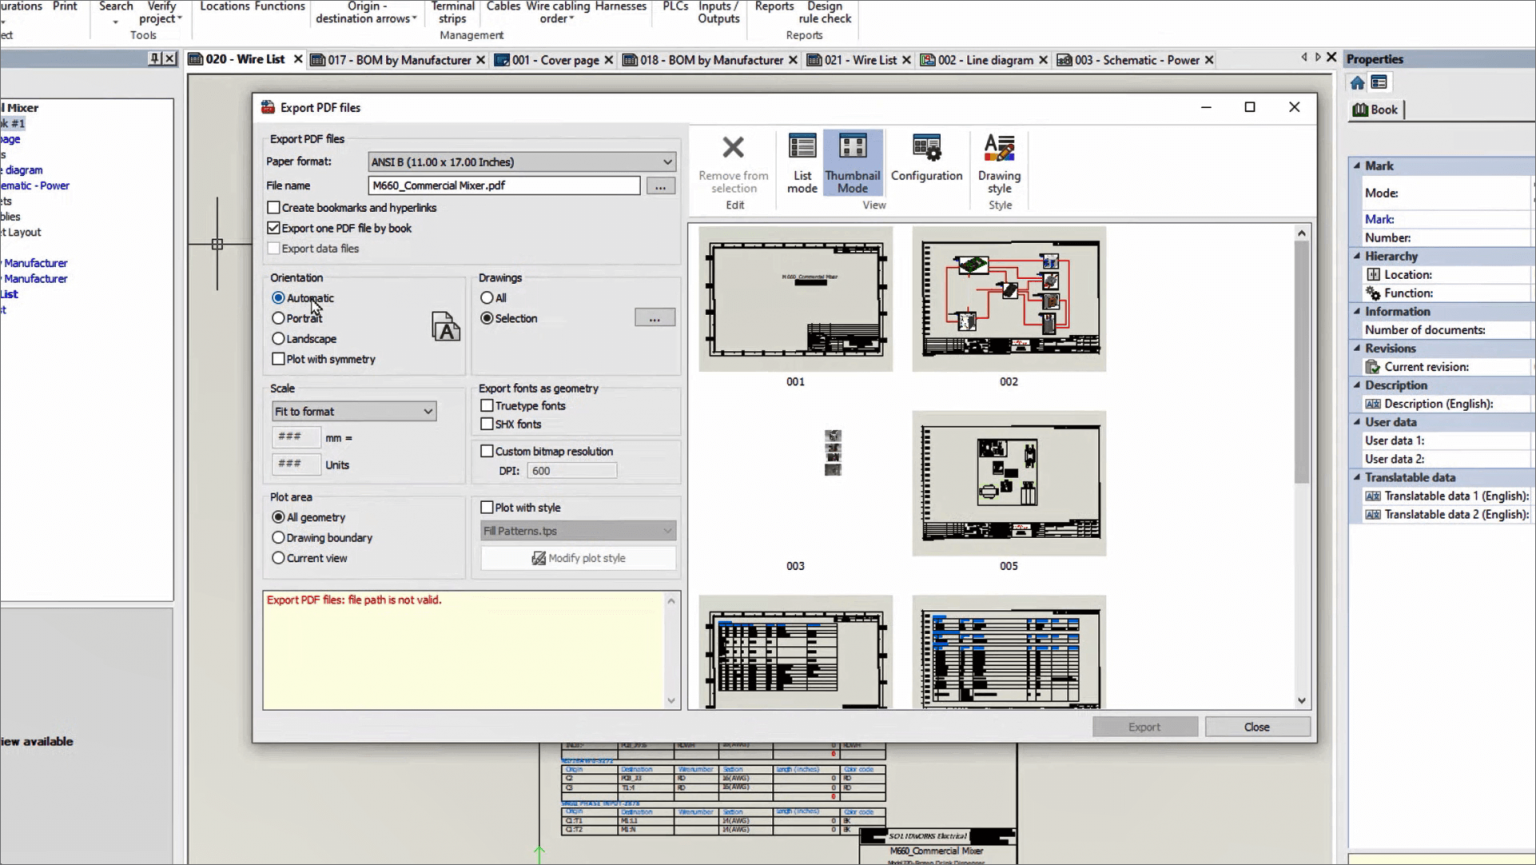Close the 002 - Line diagram tab

coord(1043,60)
